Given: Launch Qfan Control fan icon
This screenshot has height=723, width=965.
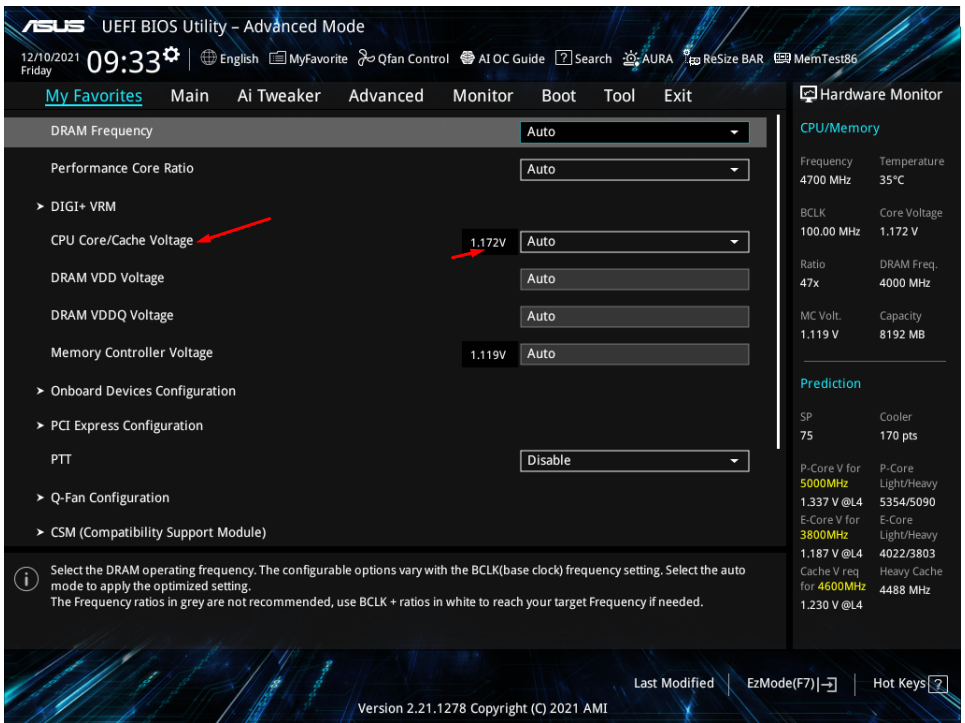Looking at the screenshot, I should (x=366, y=58).
